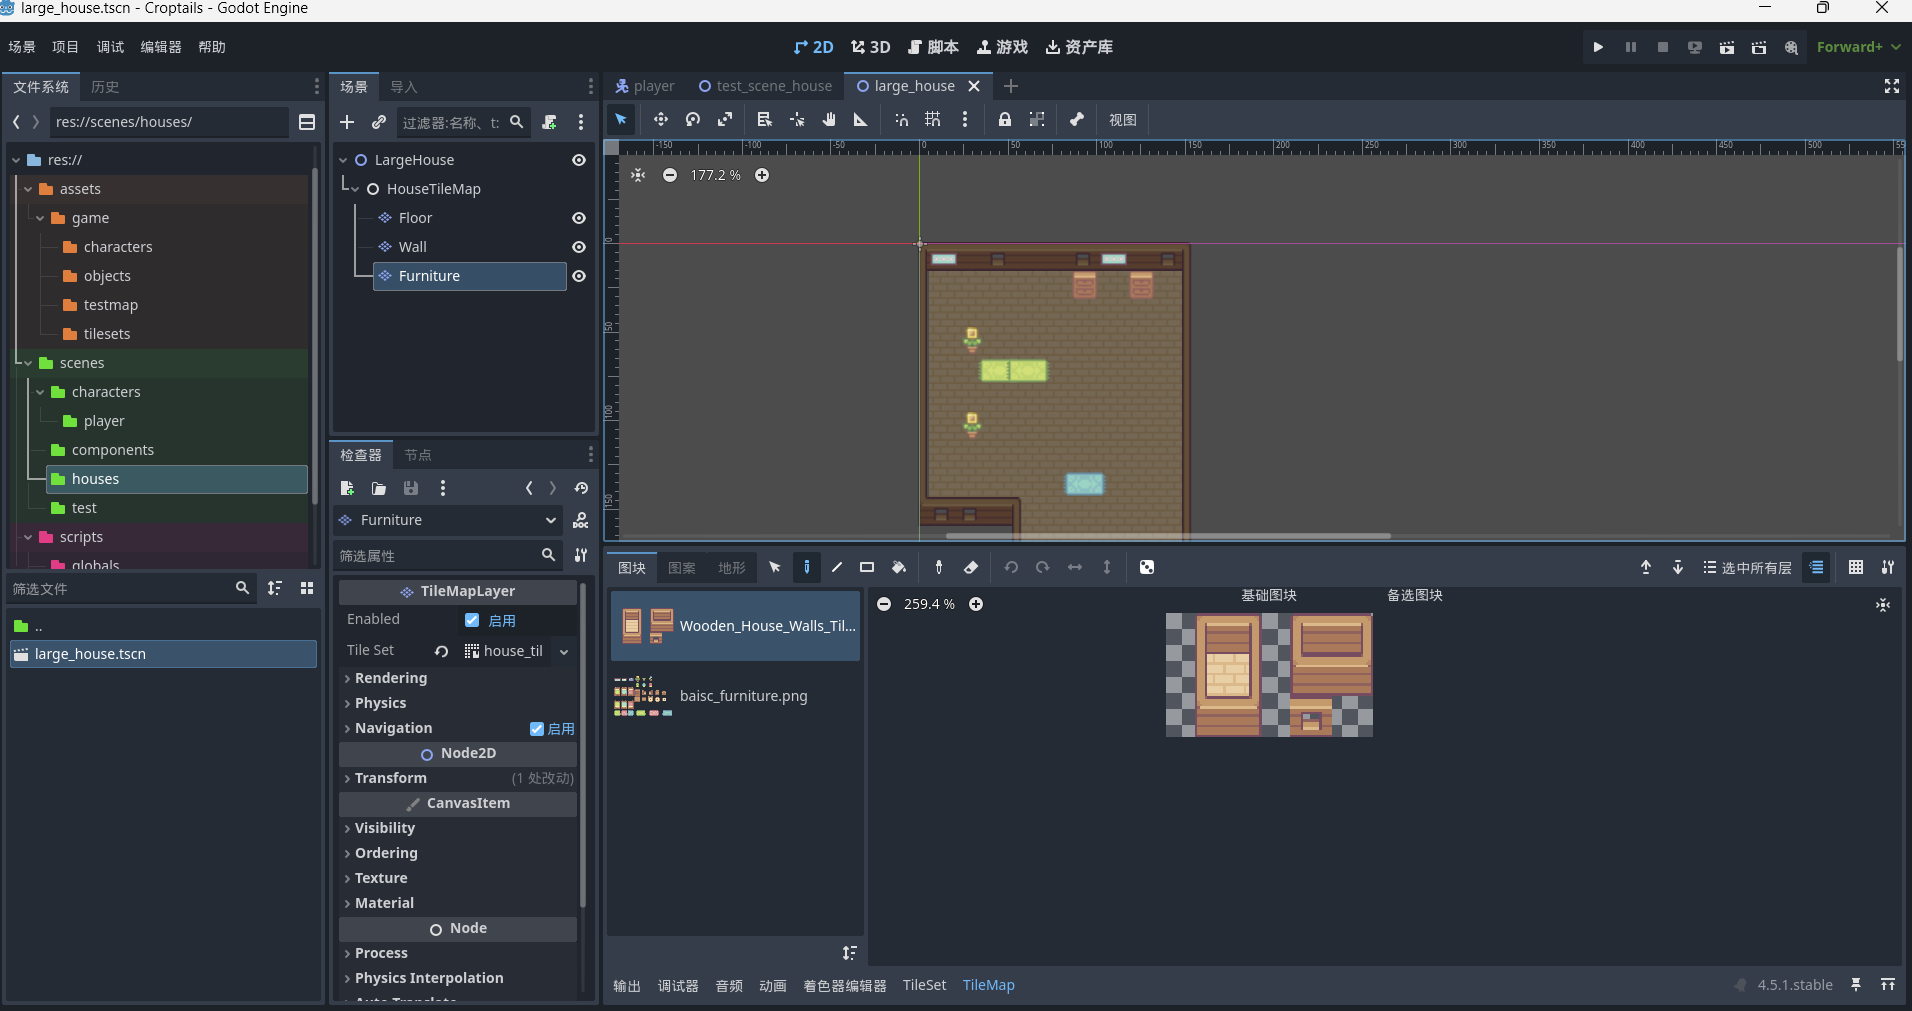Select the TileMap eraser tool

(x=970, y=568)
